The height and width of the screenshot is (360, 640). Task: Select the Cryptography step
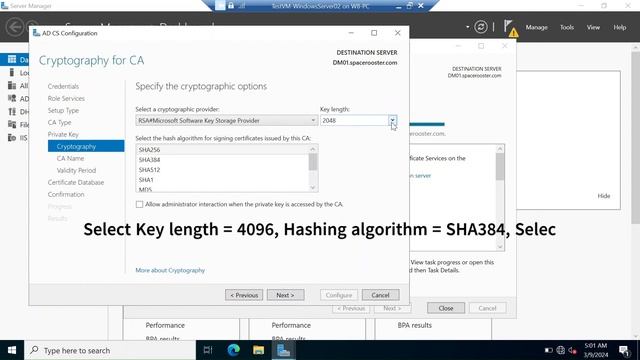86,146
